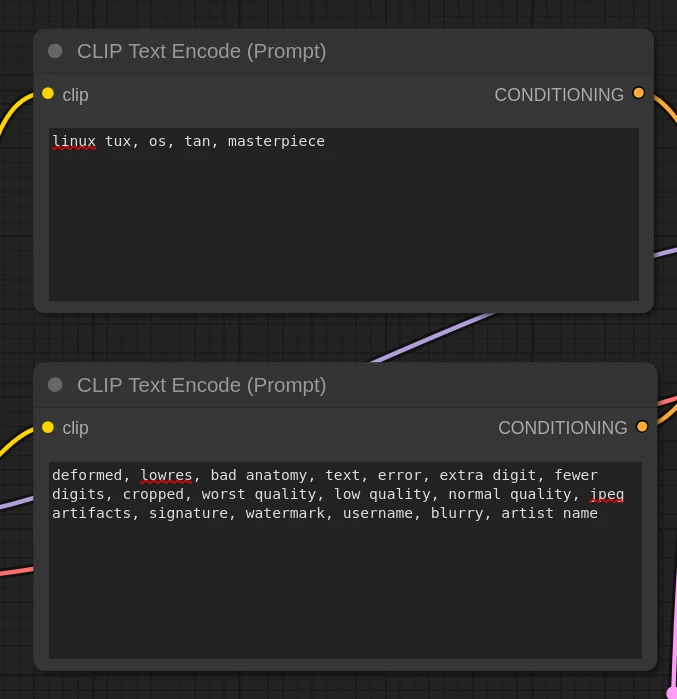Click the underlined word "jpeg" in the negative prompt
The width and height of the screenshot is (677, 699).
point(607,494)
